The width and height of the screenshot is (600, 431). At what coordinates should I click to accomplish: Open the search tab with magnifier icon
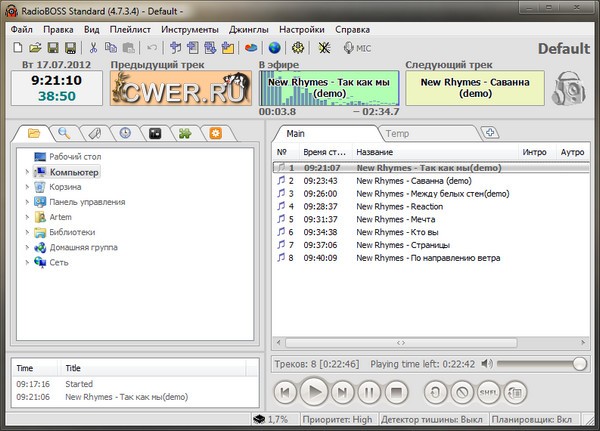coord(63,132)
